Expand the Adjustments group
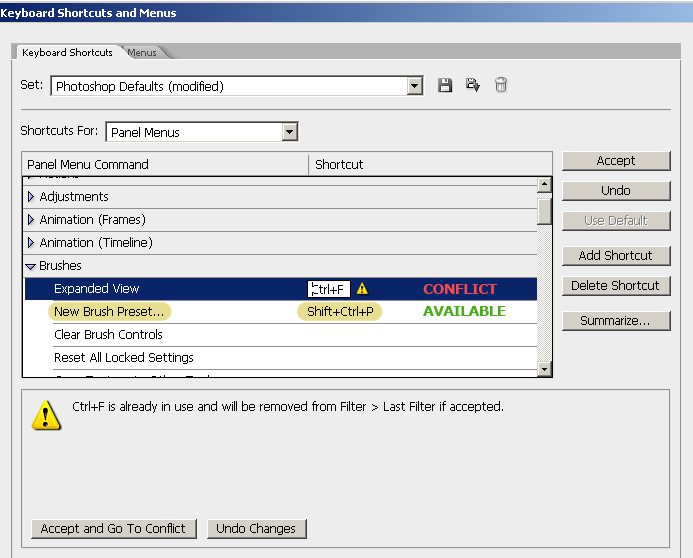This screenshot has height=558, width=693. point(31,197)
